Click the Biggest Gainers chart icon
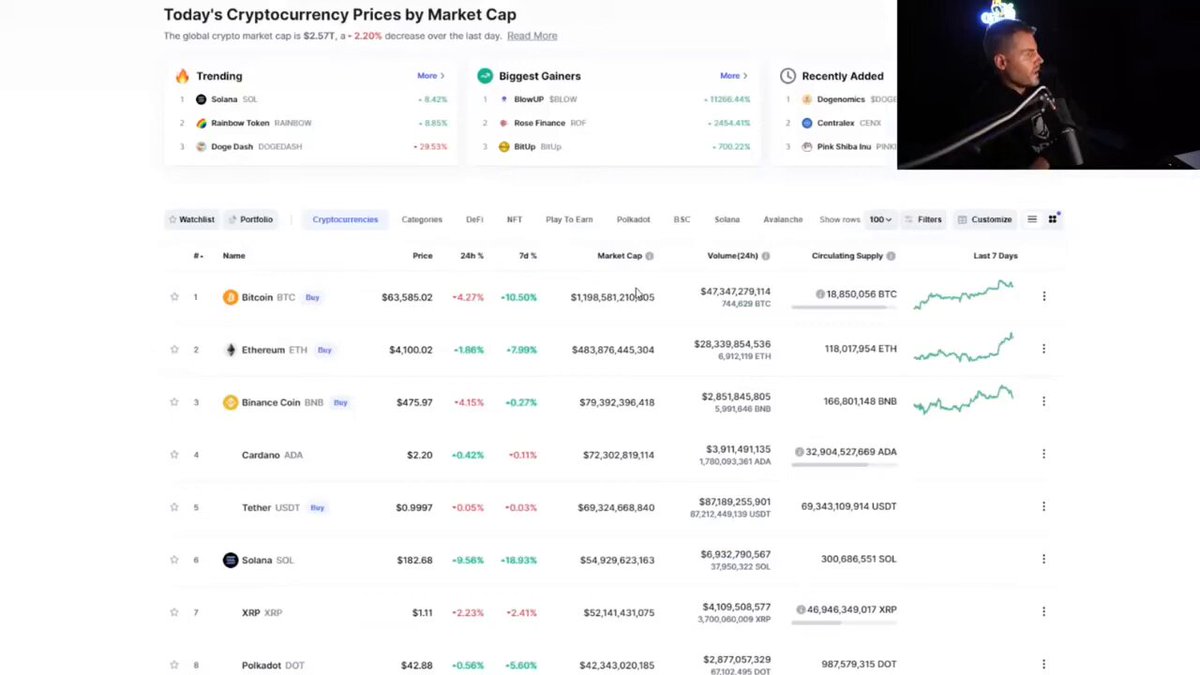Viewport: 1200px width, 675px height. coord(485,76)
